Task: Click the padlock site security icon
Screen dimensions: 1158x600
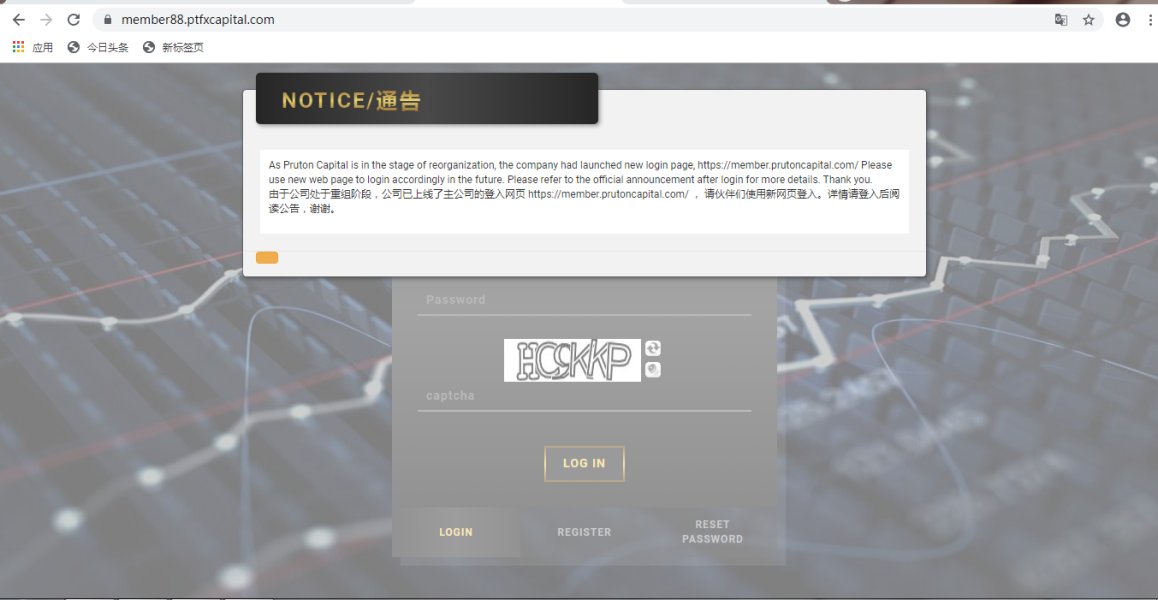Action: 108,20
